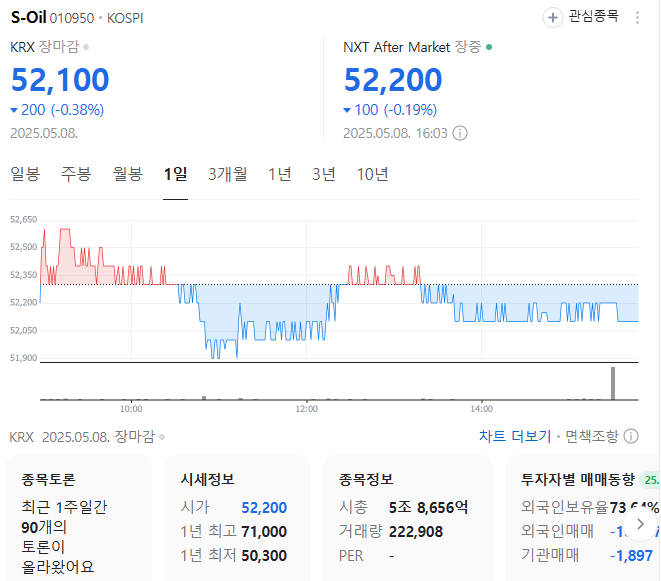The height and width of the screenshot is (581, 661).
Task: Click the intraday price chart line area
Action: [339, 291]
